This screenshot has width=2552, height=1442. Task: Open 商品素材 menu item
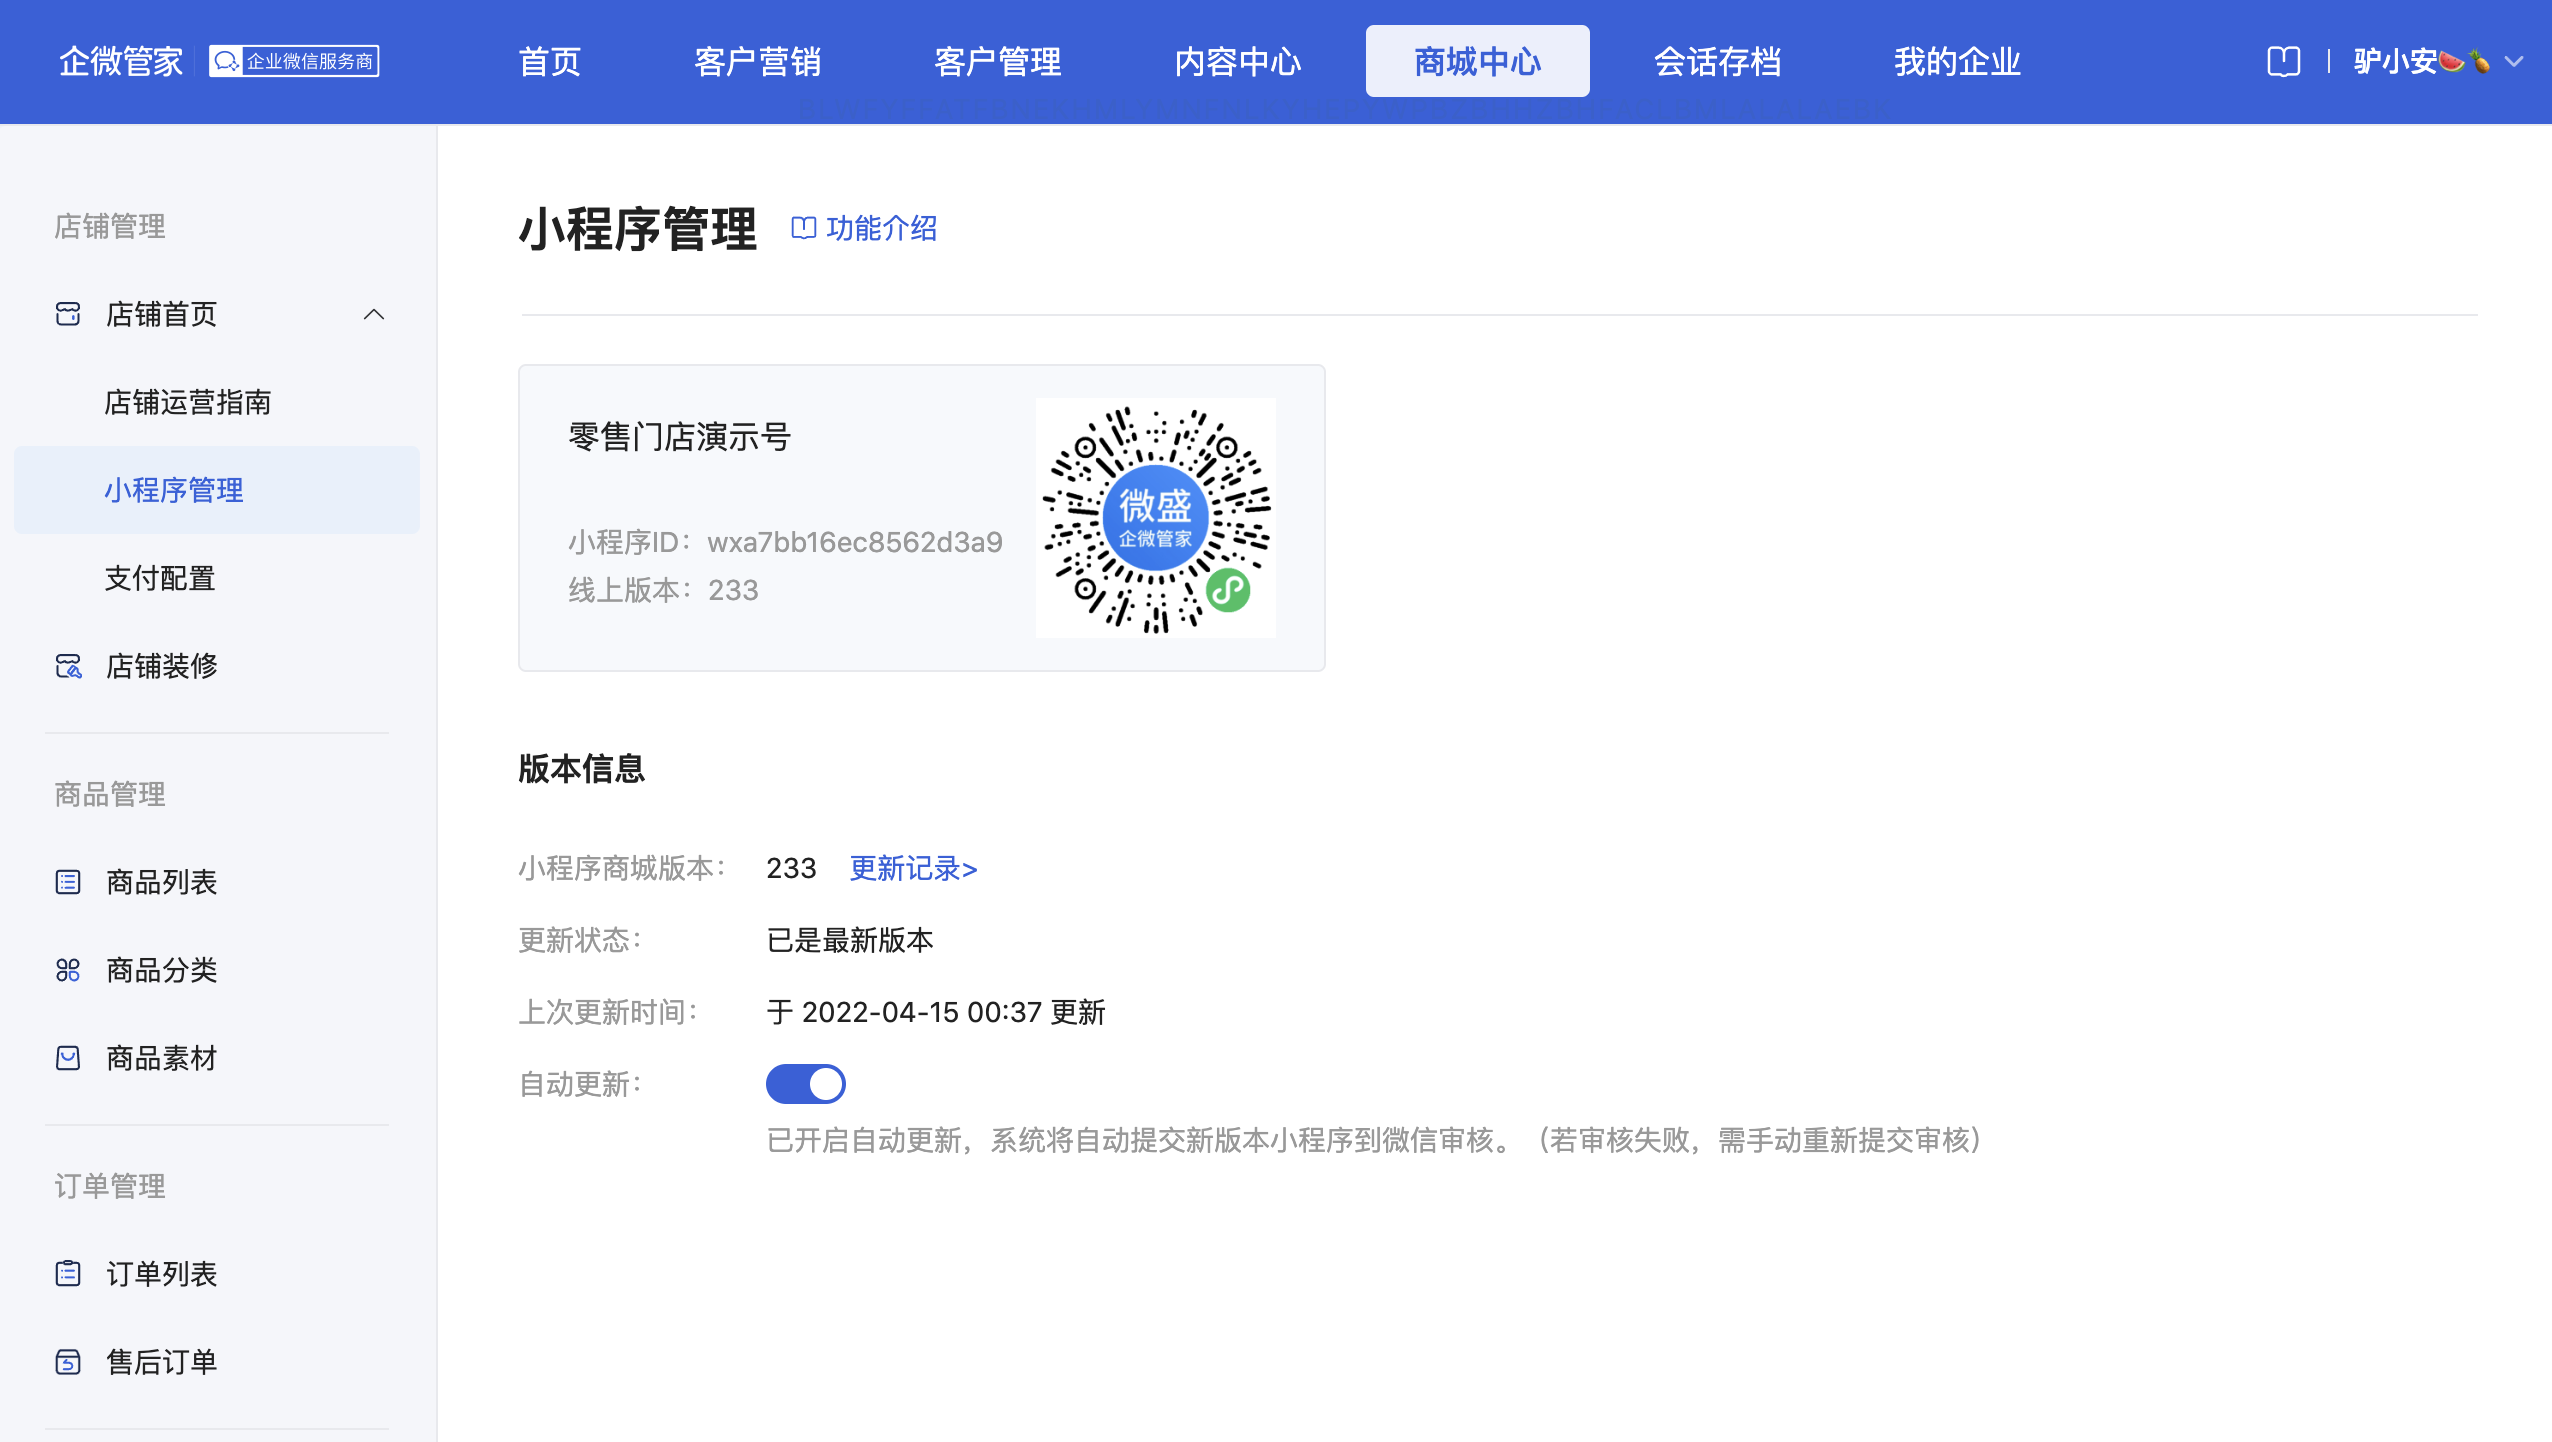tap(162, 1058)
